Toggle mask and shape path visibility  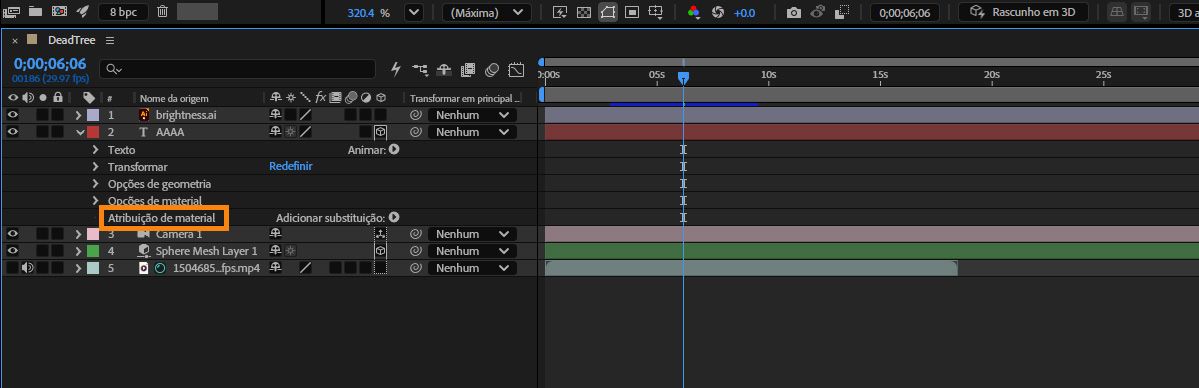coord(608,12)
